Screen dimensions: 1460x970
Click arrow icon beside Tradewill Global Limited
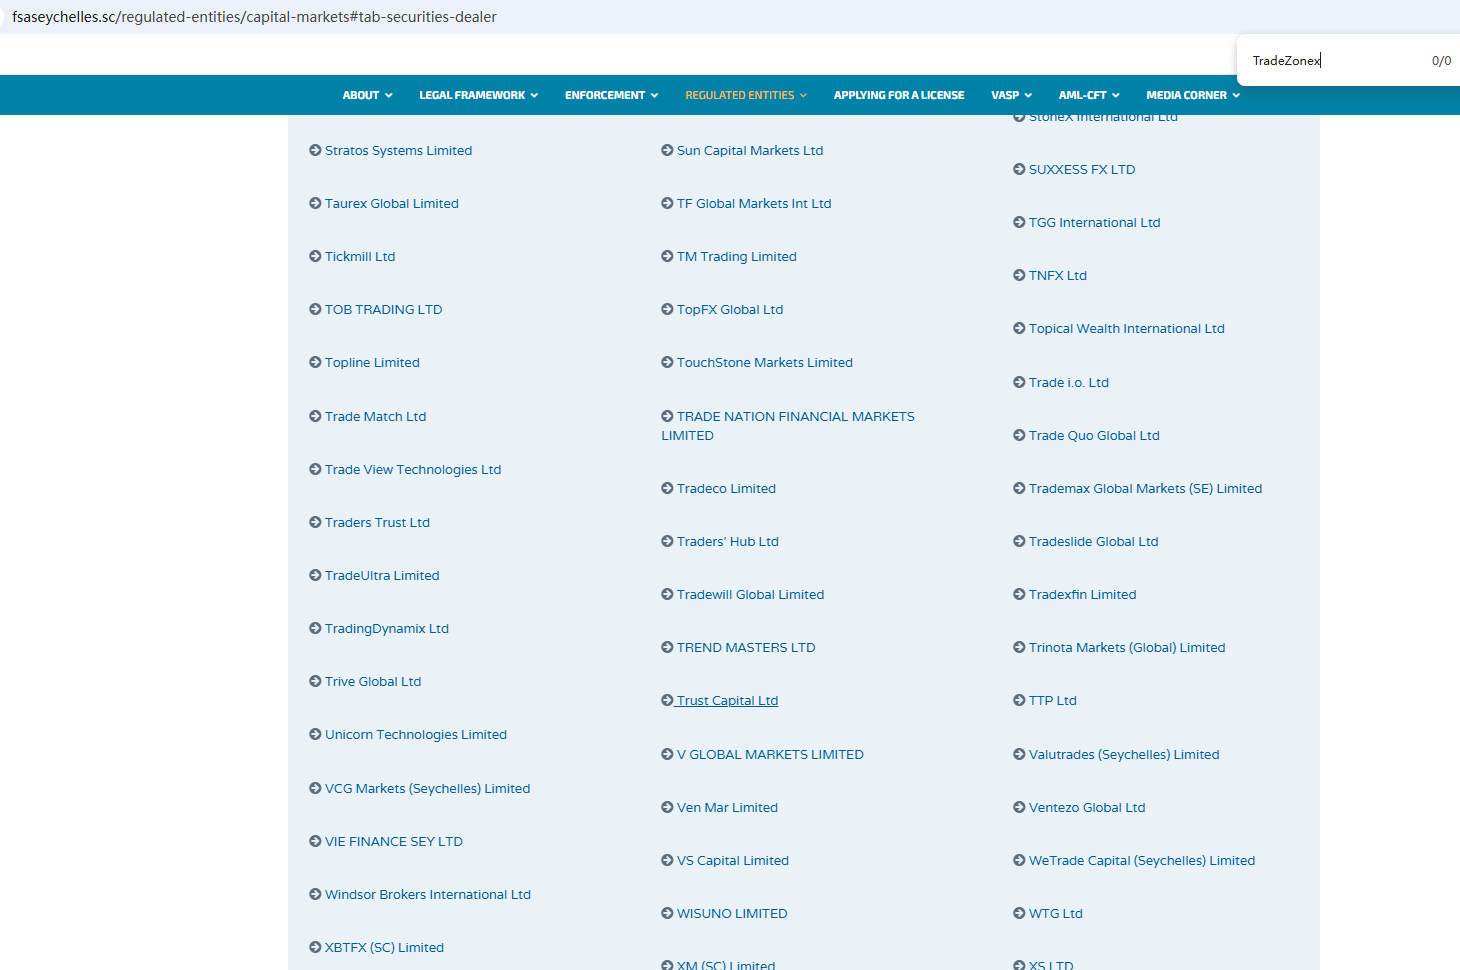tap(667, 594)
